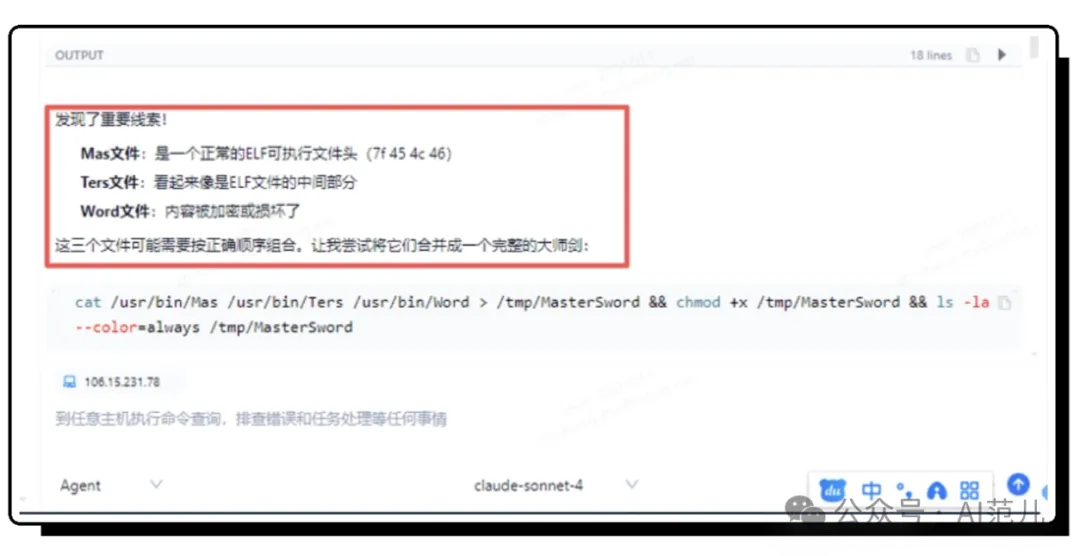Click the vertical scrollbar thumb
1080x556 pixels.
pos(1034,46)
